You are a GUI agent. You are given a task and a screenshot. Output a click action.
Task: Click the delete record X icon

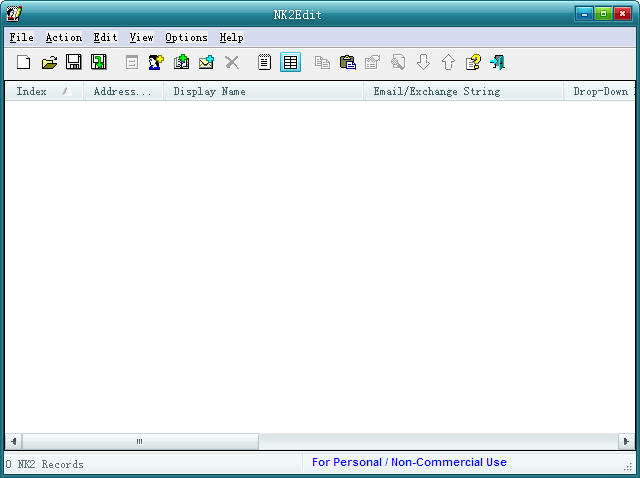(x=232, y=62)
